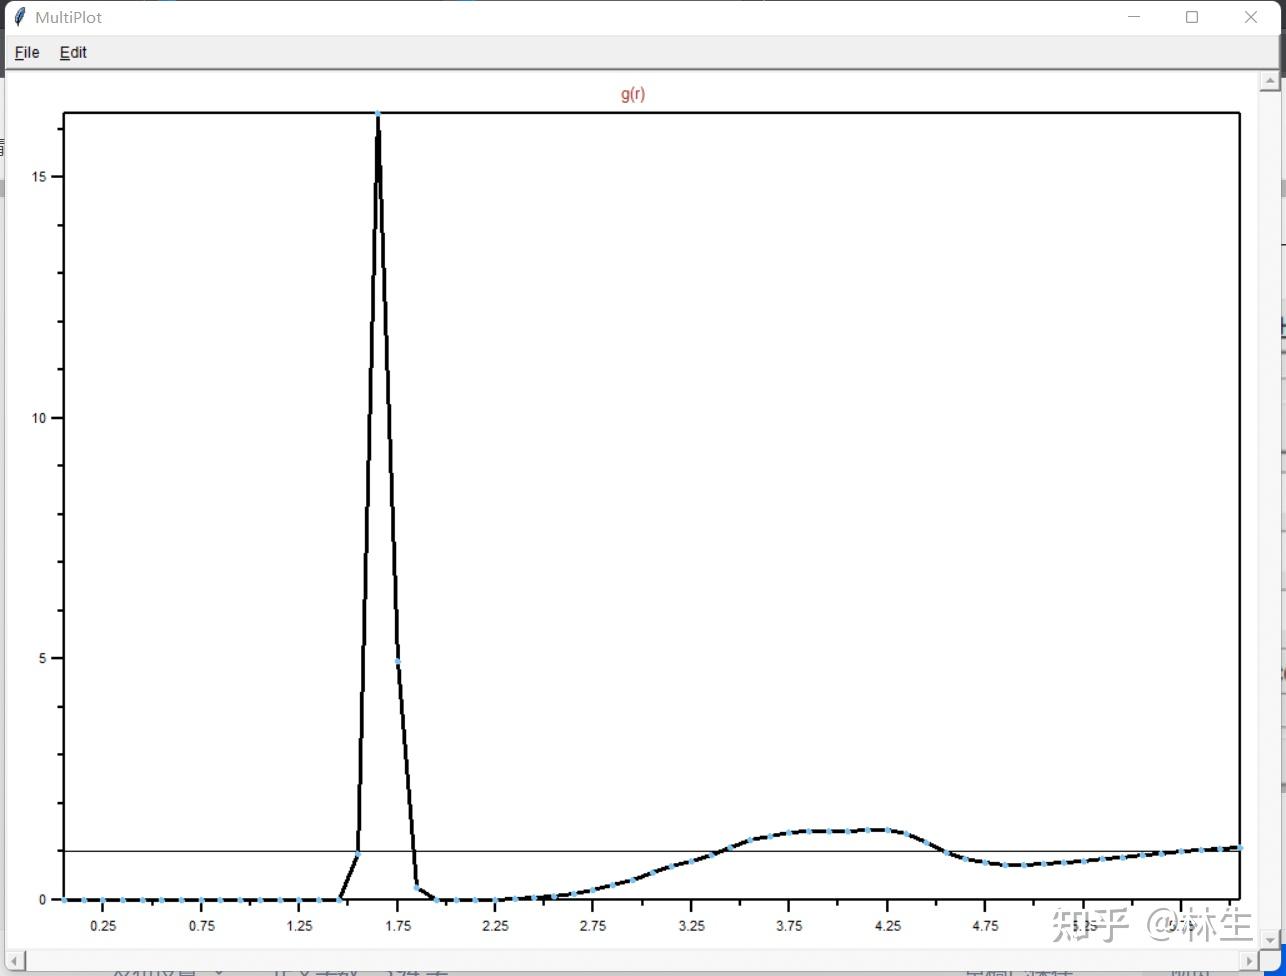The height and width of the screenshot is (976, 1286).
Task: Open the File menu
Action: point(26,52)
